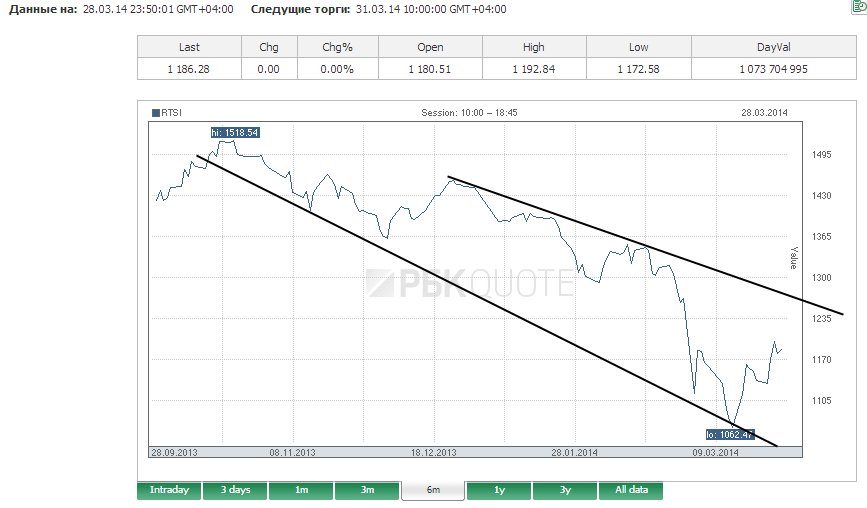Click the RTSI legend label
This screenshot has width=867, height=508.
point(171,113)
